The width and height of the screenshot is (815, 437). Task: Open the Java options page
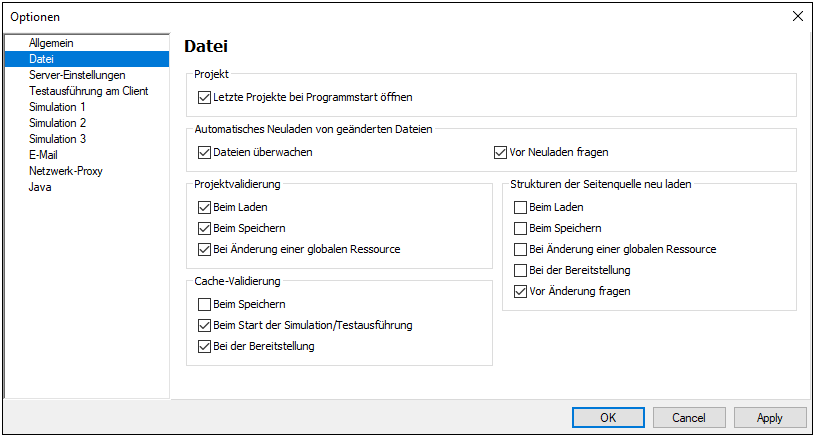tap(40, 187)
